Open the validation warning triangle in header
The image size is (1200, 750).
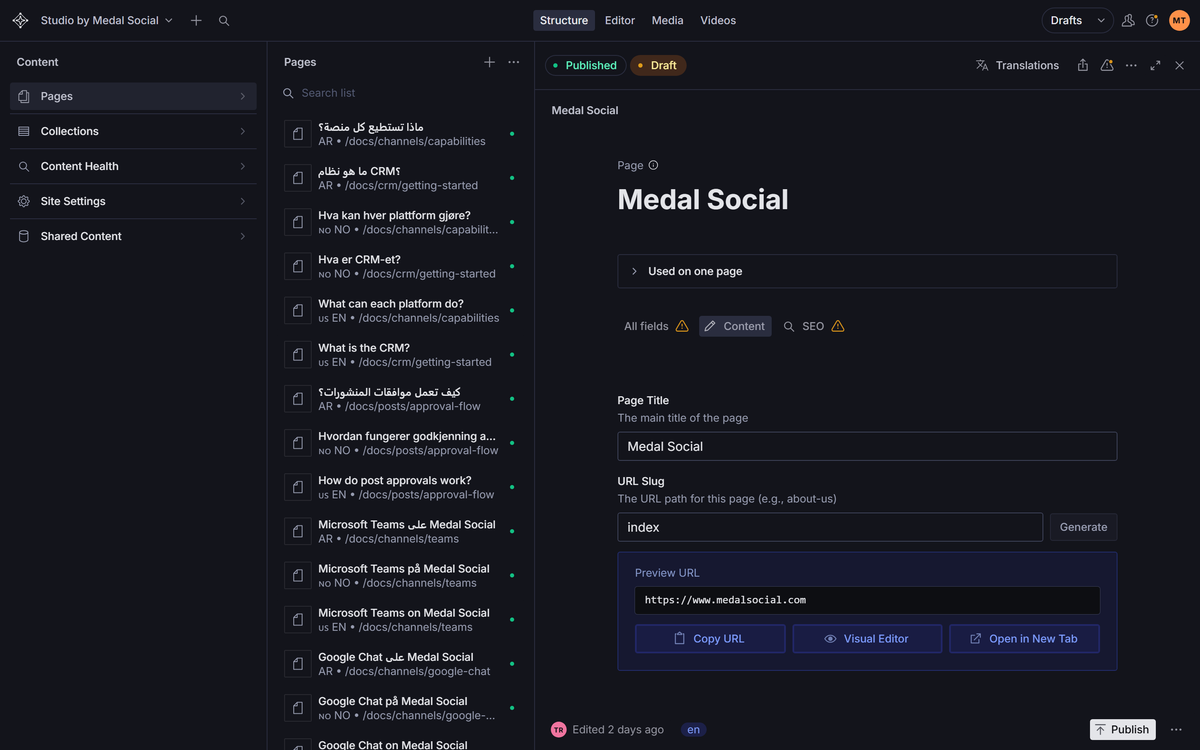[x=1107, y=65]
